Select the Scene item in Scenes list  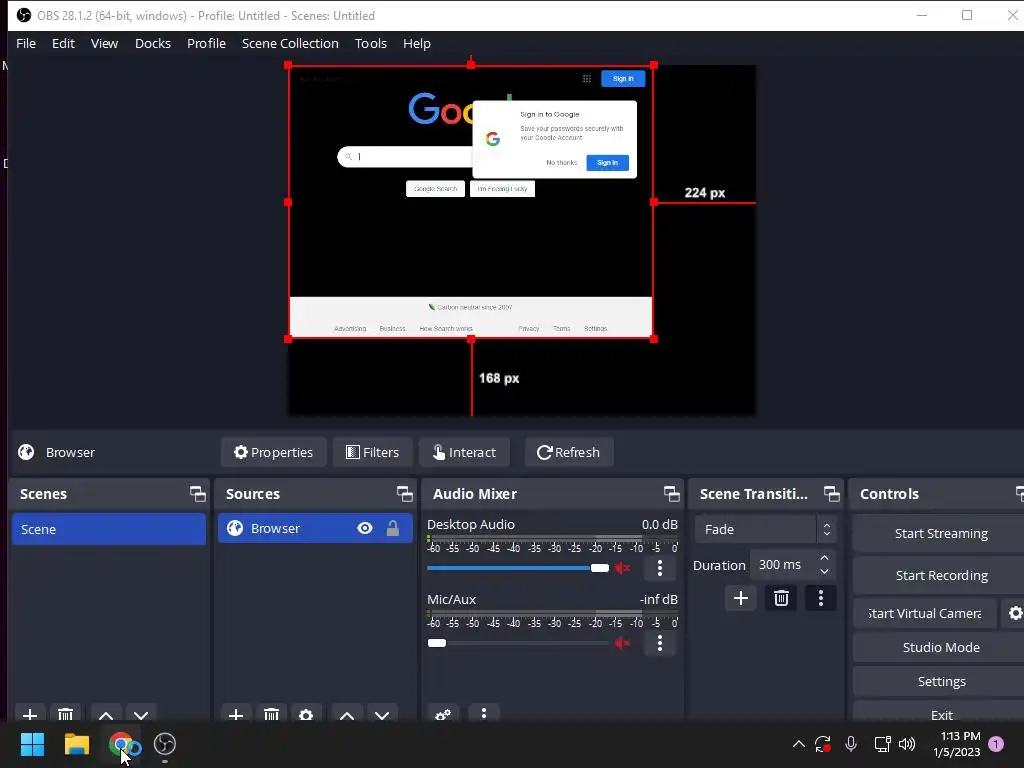[x=108, y=529]
